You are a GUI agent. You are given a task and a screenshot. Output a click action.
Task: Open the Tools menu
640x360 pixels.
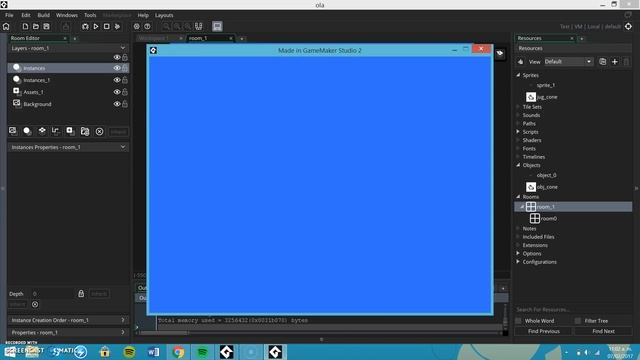pyautogui.click(x=90, y=15)
